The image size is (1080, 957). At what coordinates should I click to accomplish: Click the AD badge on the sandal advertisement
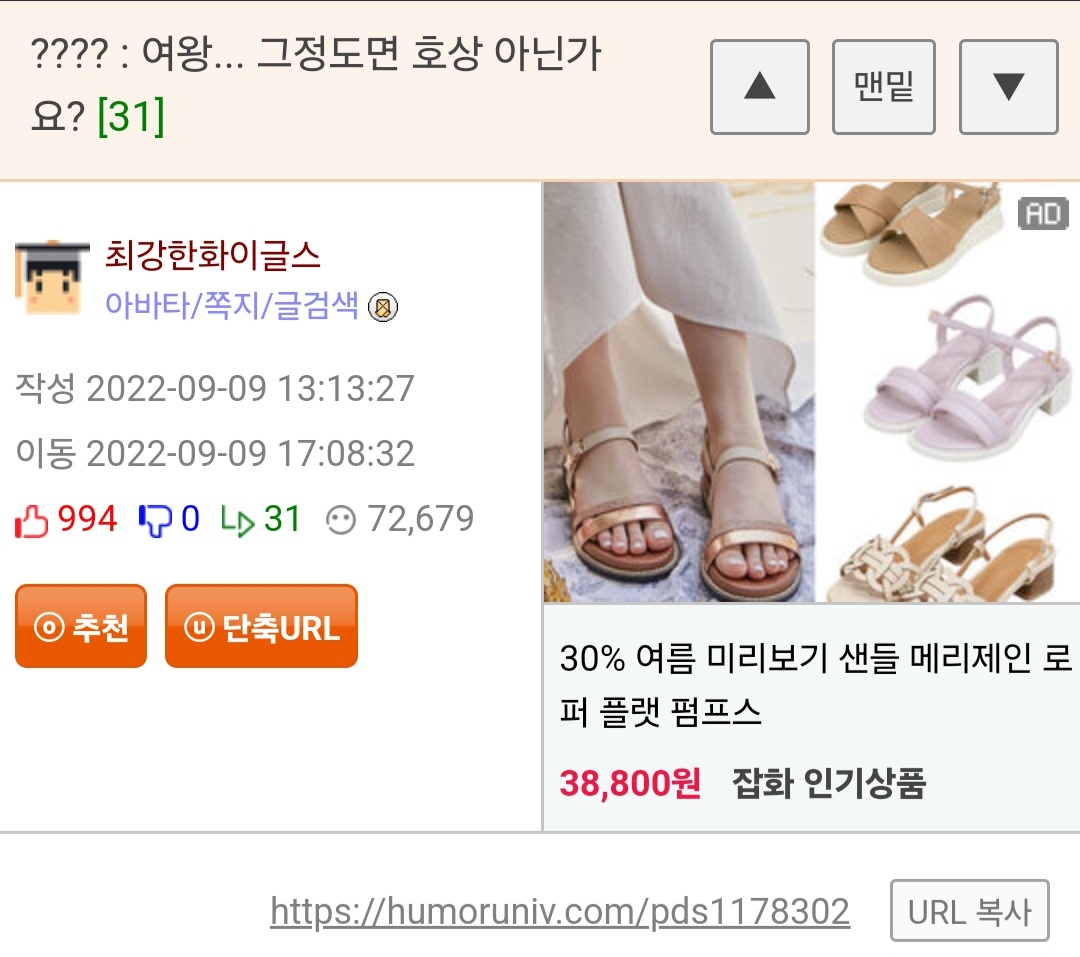click(1043, 214)
